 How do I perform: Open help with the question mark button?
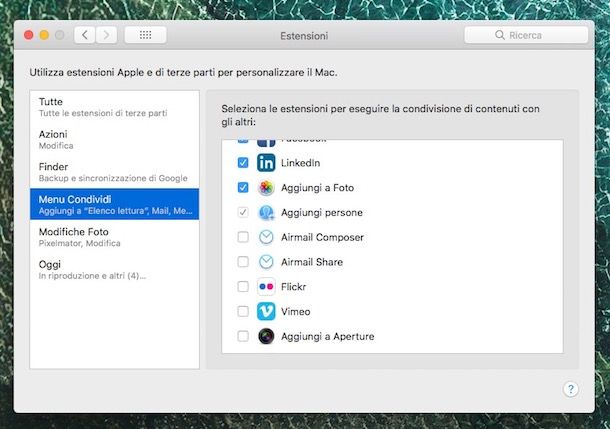coord(571,389)
